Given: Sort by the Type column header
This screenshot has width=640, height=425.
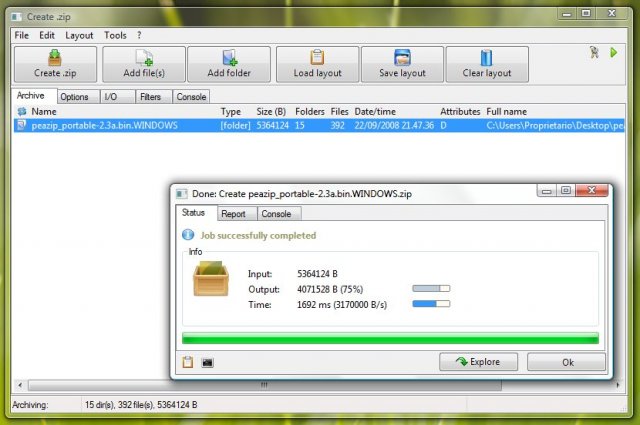Looking at the screenshot, I should [x=231, y=111].
